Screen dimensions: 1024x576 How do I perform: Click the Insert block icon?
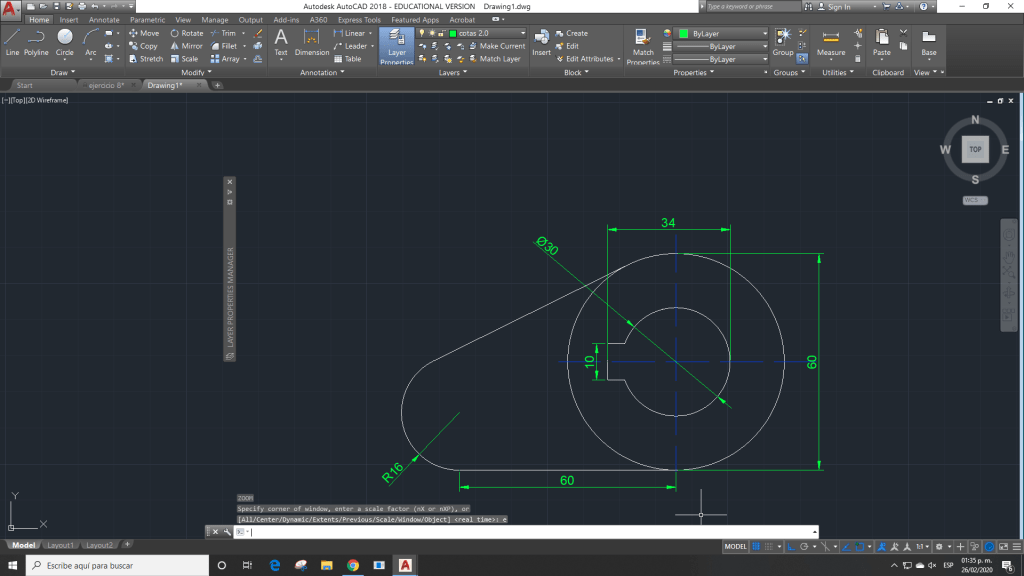(x=541, y=40)
